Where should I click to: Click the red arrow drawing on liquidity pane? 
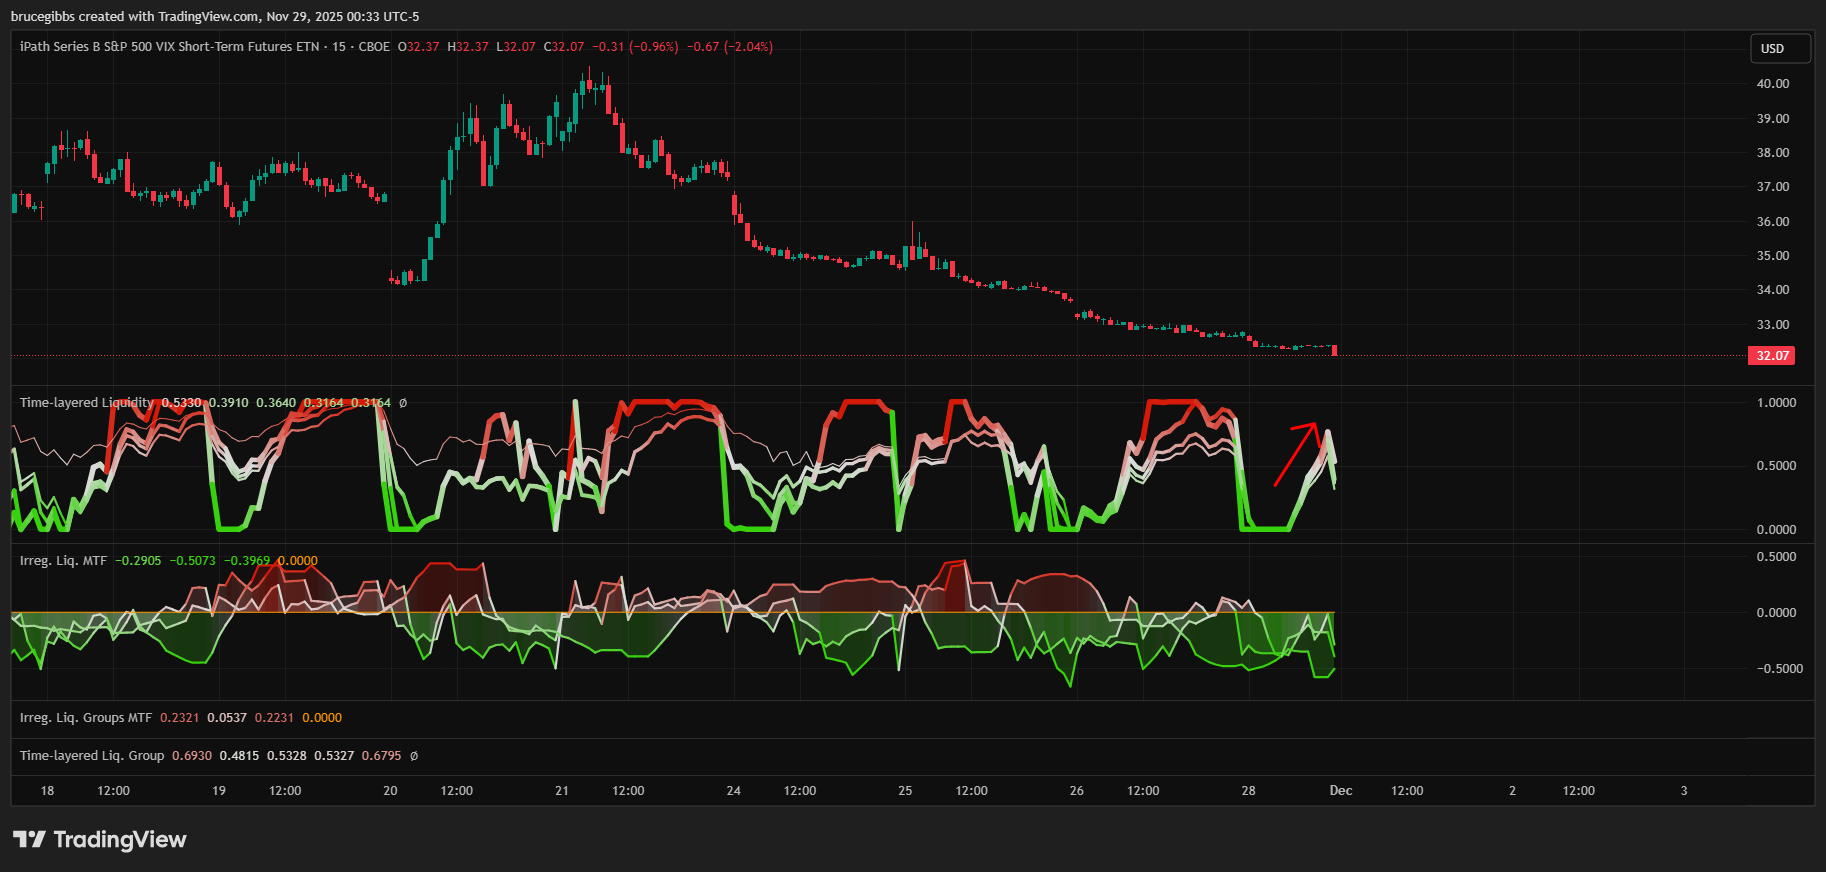click(x=1296, y=453)
